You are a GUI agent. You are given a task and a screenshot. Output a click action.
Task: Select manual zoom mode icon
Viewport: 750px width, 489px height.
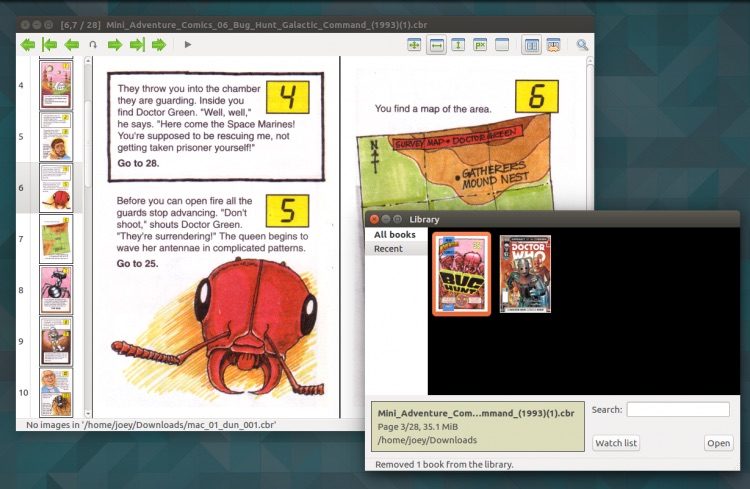tap(502, 45)
